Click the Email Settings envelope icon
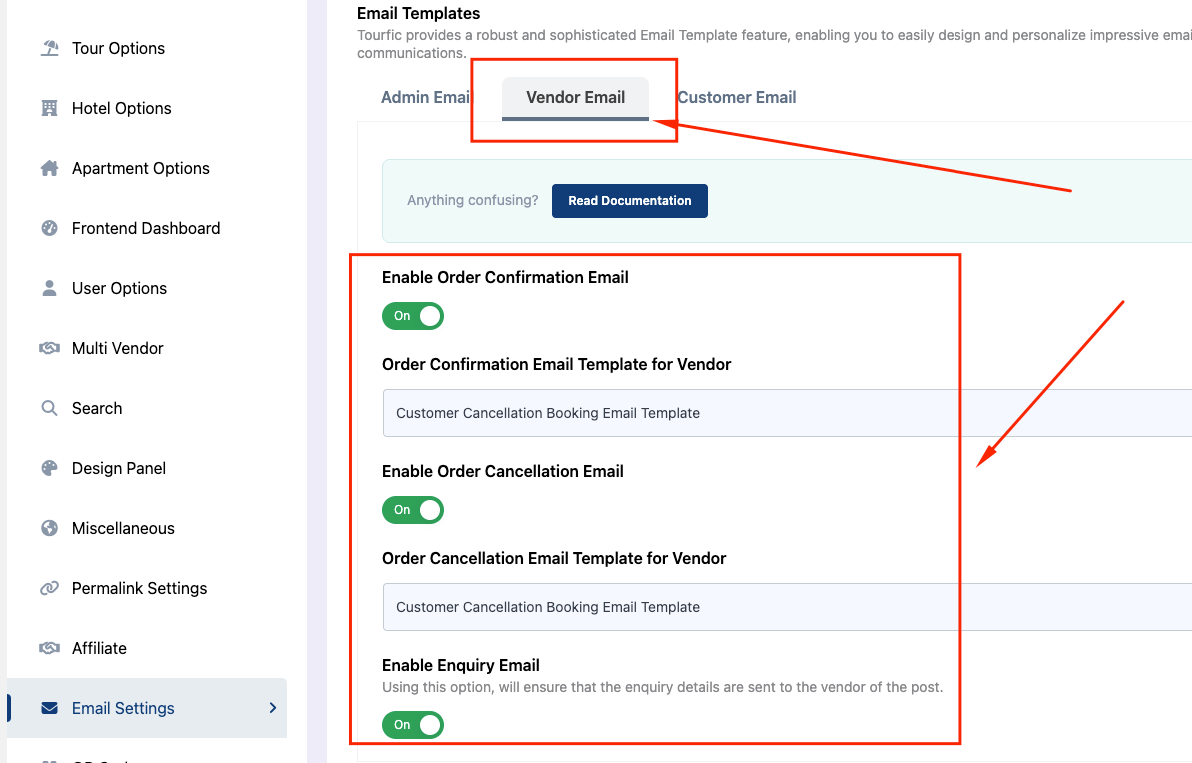Screen dimensions: 1192x763 point(49,707)
